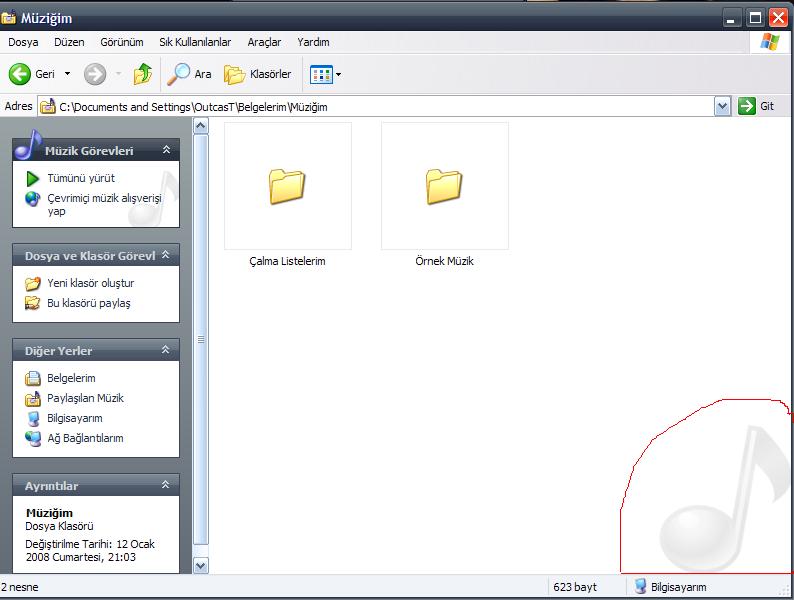The image size is (794, 600).
Task: Collapse the Ayrıntılar panel
Action: tap(166, 485)
